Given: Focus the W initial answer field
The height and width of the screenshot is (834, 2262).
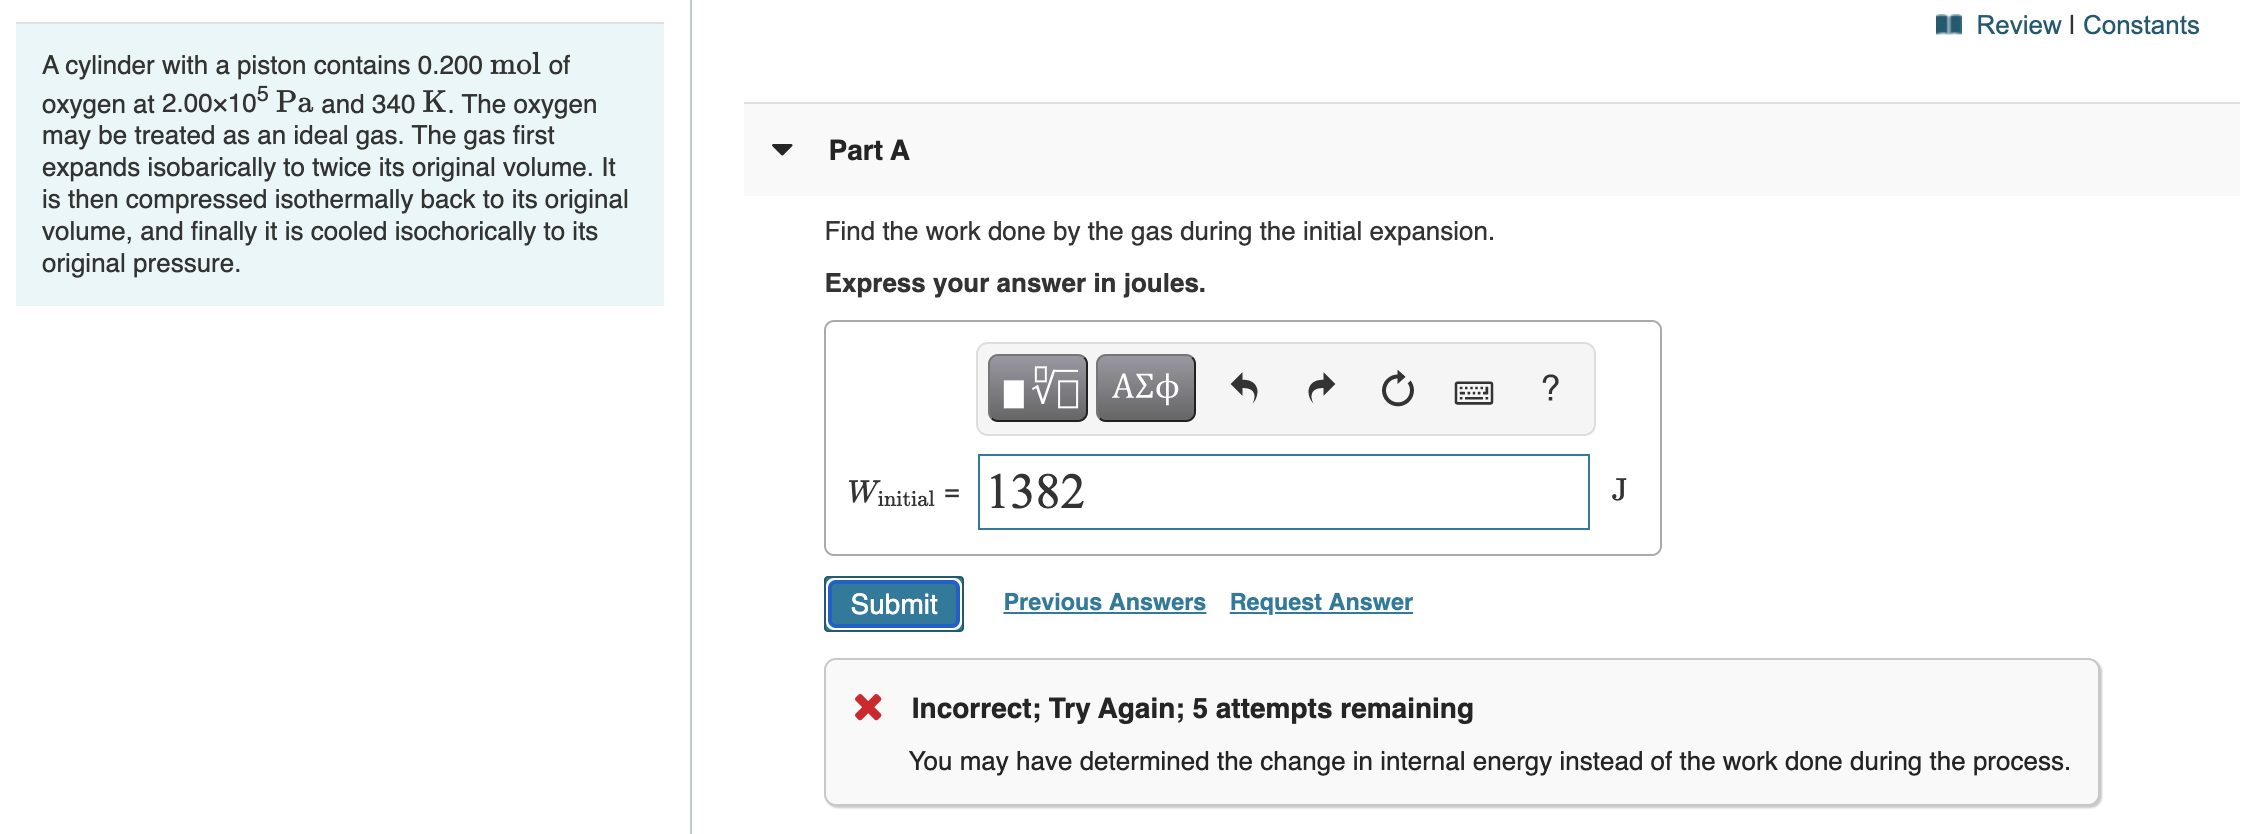Looking at the screenshot, I should click(1283, 492).
